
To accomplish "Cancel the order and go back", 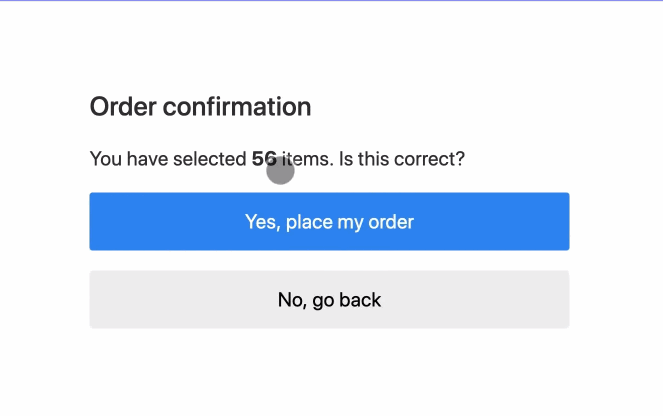I will point(329,299).
